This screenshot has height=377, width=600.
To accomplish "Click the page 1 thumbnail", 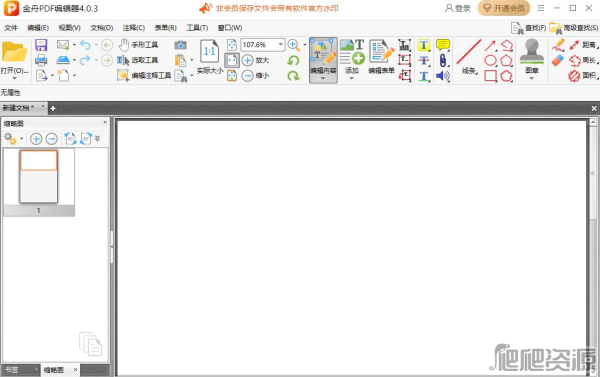I will (x=39, y=176).
